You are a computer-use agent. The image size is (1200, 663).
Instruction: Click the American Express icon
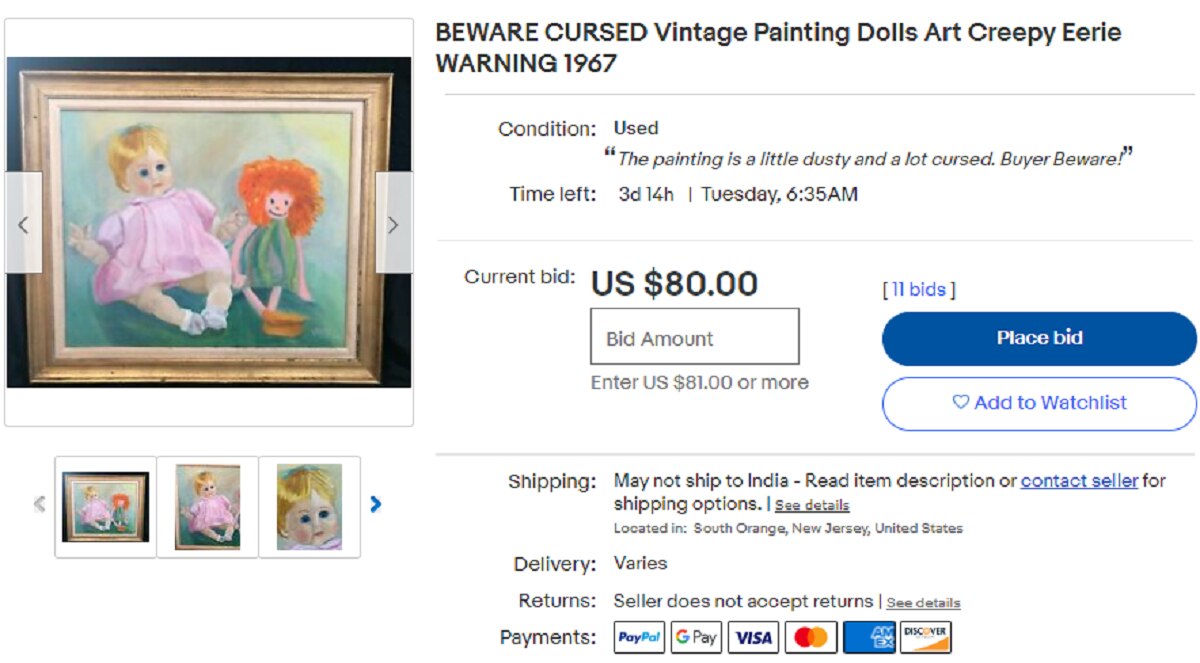tap(868, 637)
